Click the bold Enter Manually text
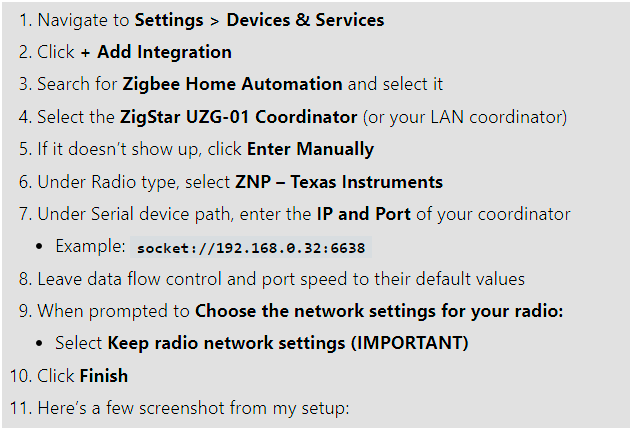This screenshot has height=430, width=632. click(x=310, y=149)
